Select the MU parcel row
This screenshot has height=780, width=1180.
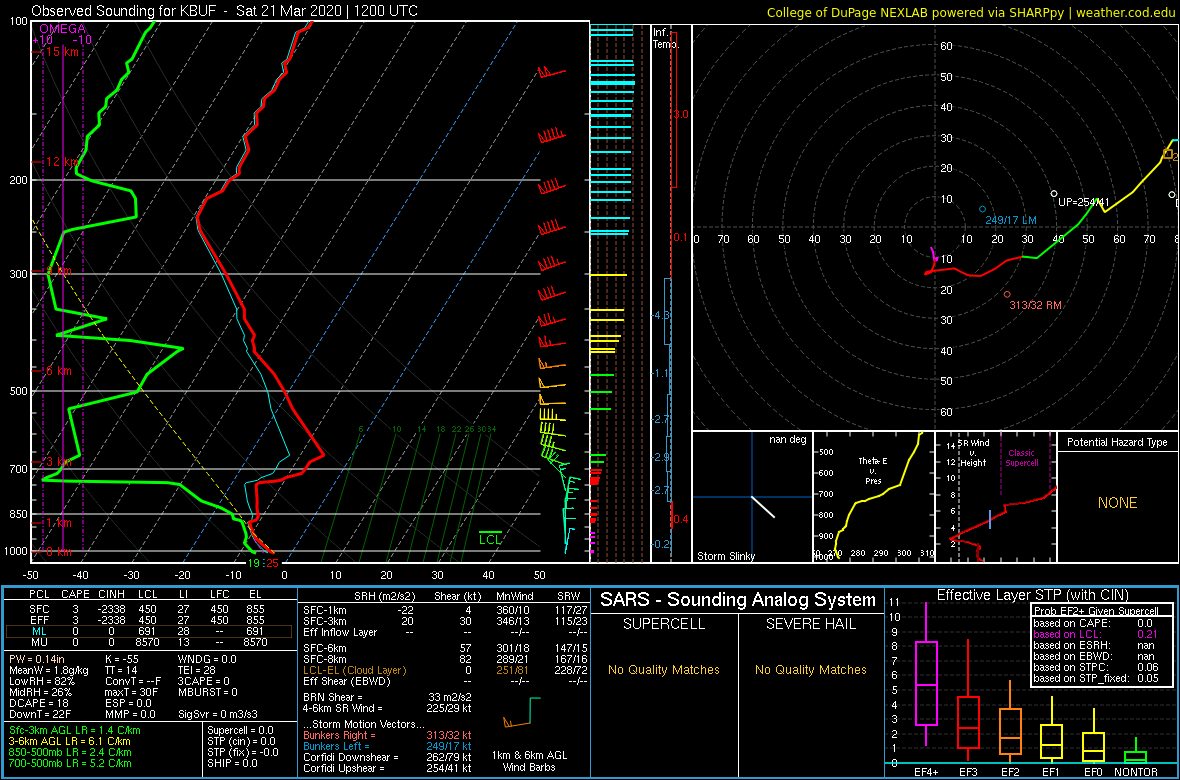click(x=149, y=642)
